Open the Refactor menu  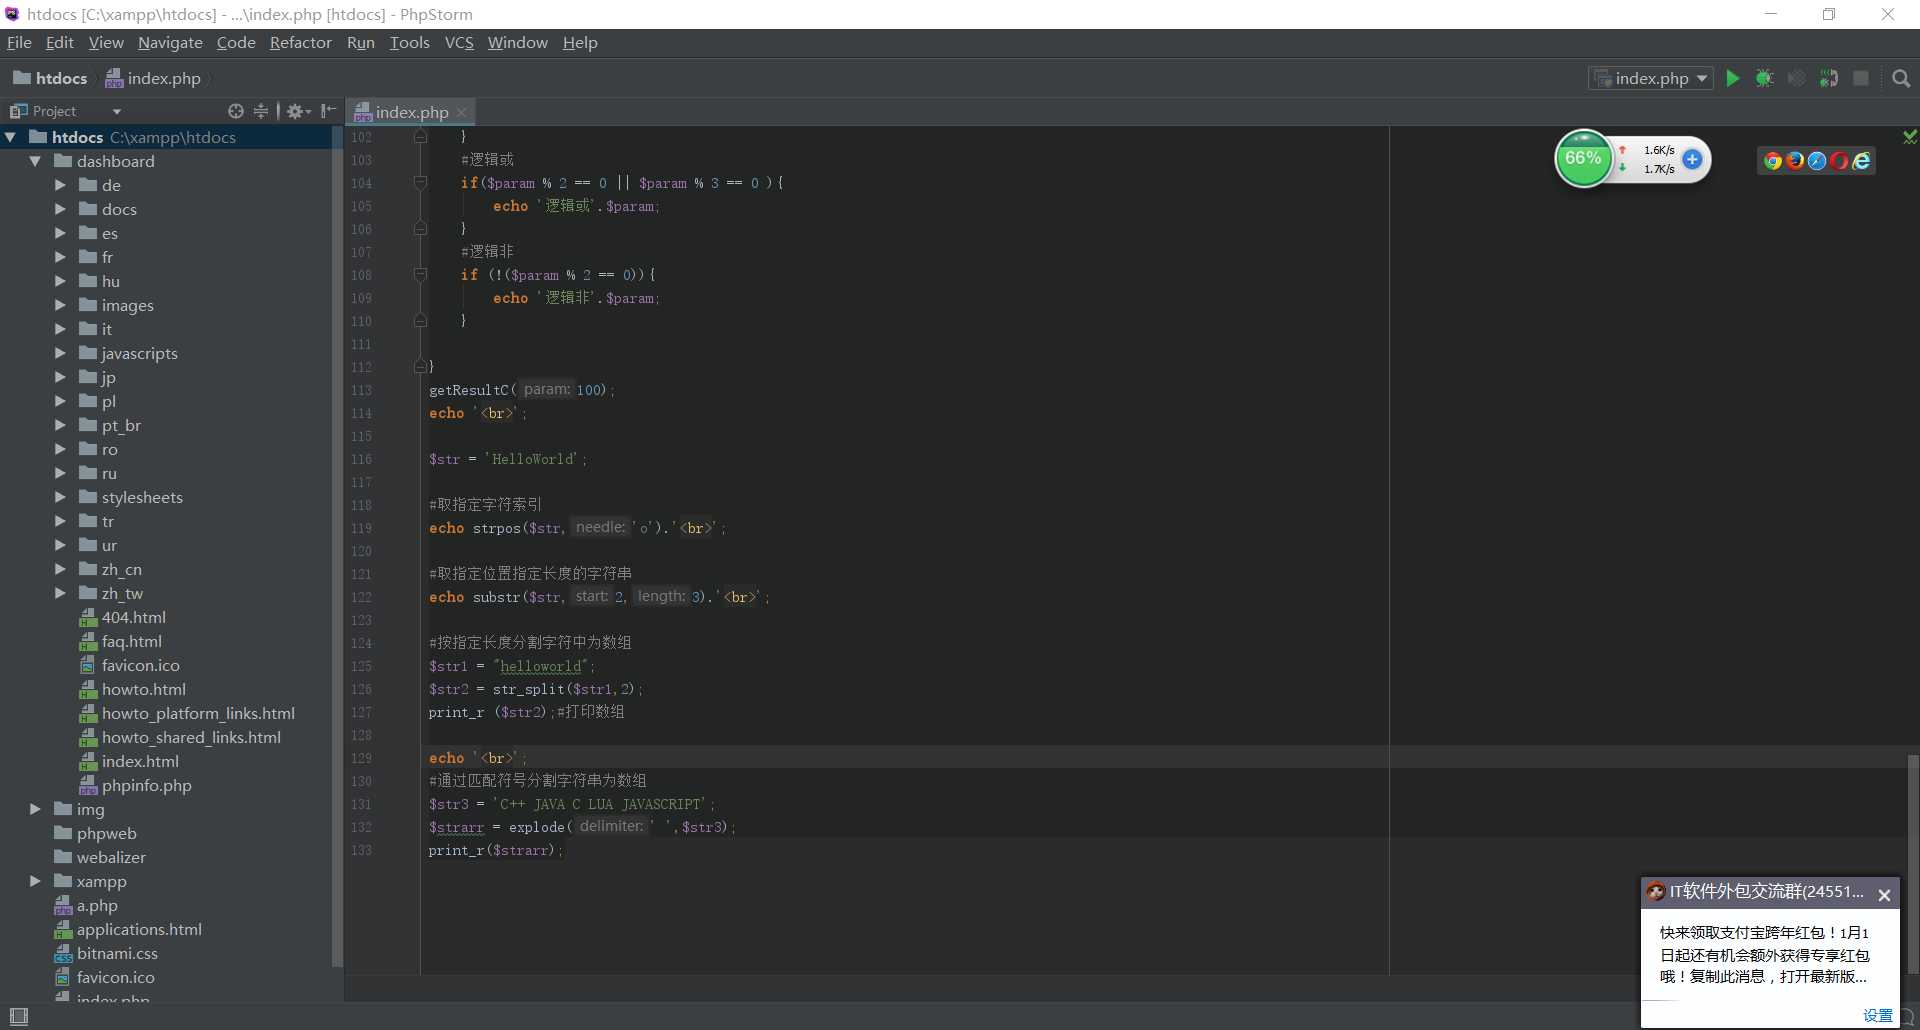300,42
